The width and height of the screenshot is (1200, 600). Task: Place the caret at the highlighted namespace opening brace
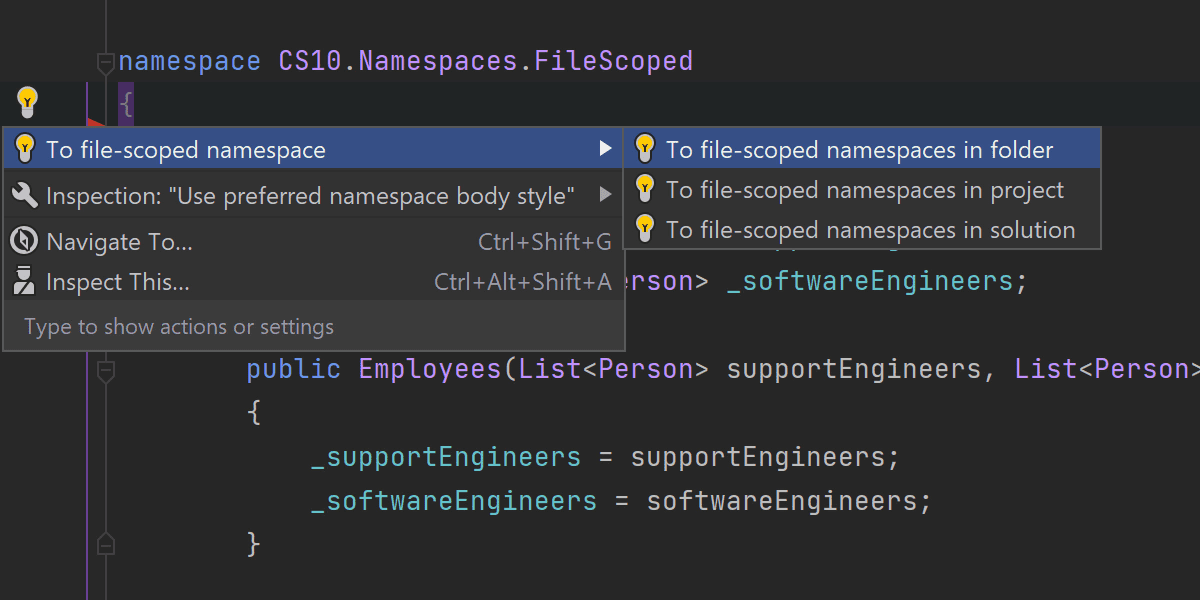point(126,103)
